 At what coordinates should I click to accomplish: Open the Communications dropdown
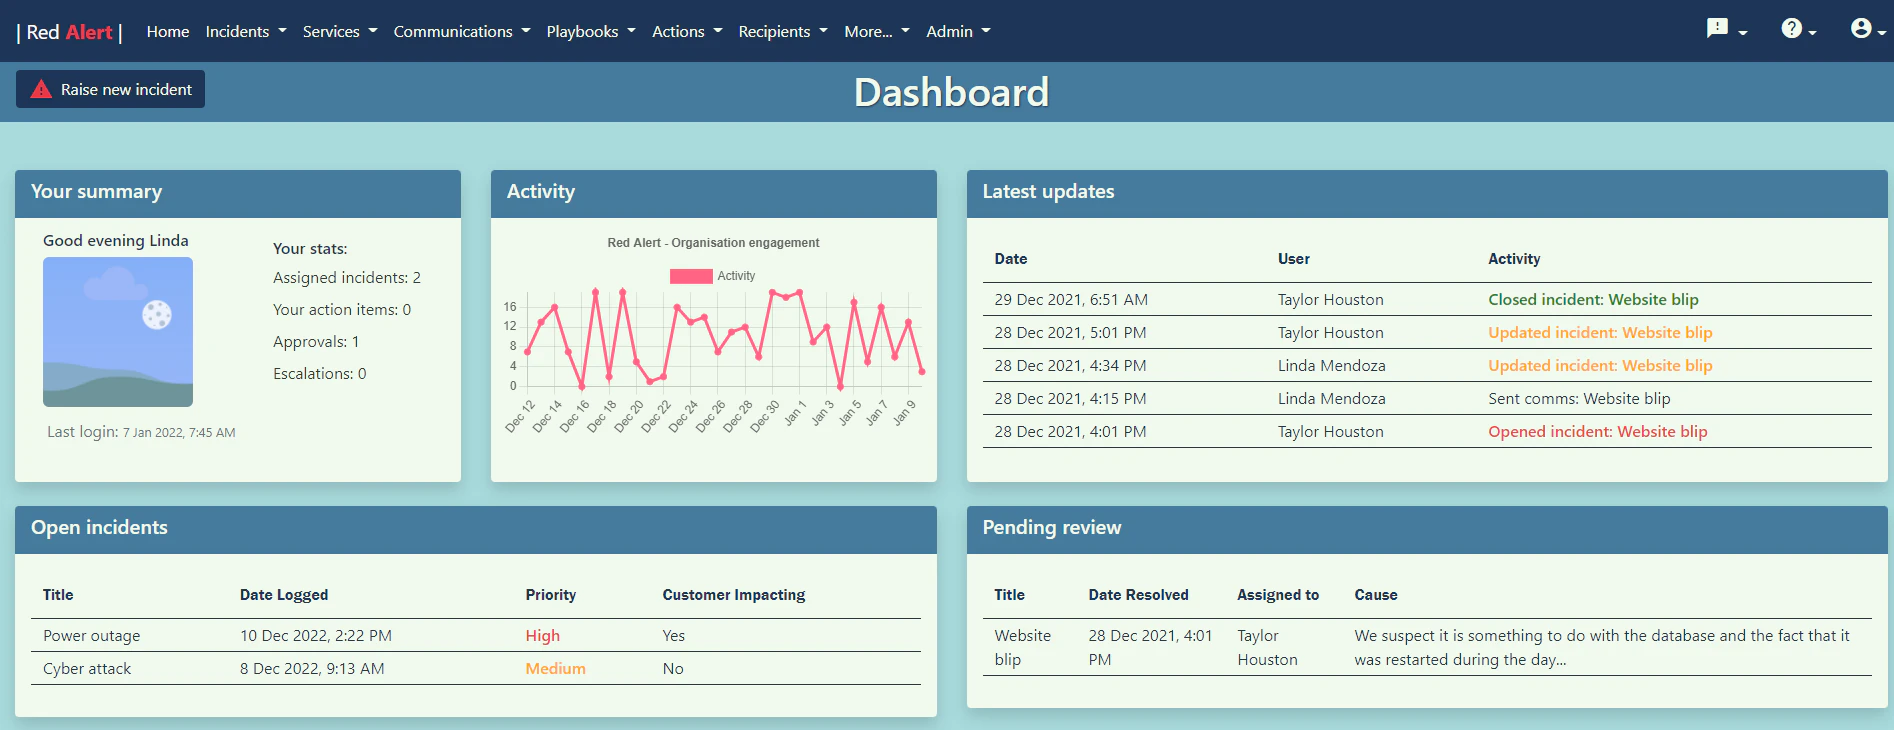(461, 32)
